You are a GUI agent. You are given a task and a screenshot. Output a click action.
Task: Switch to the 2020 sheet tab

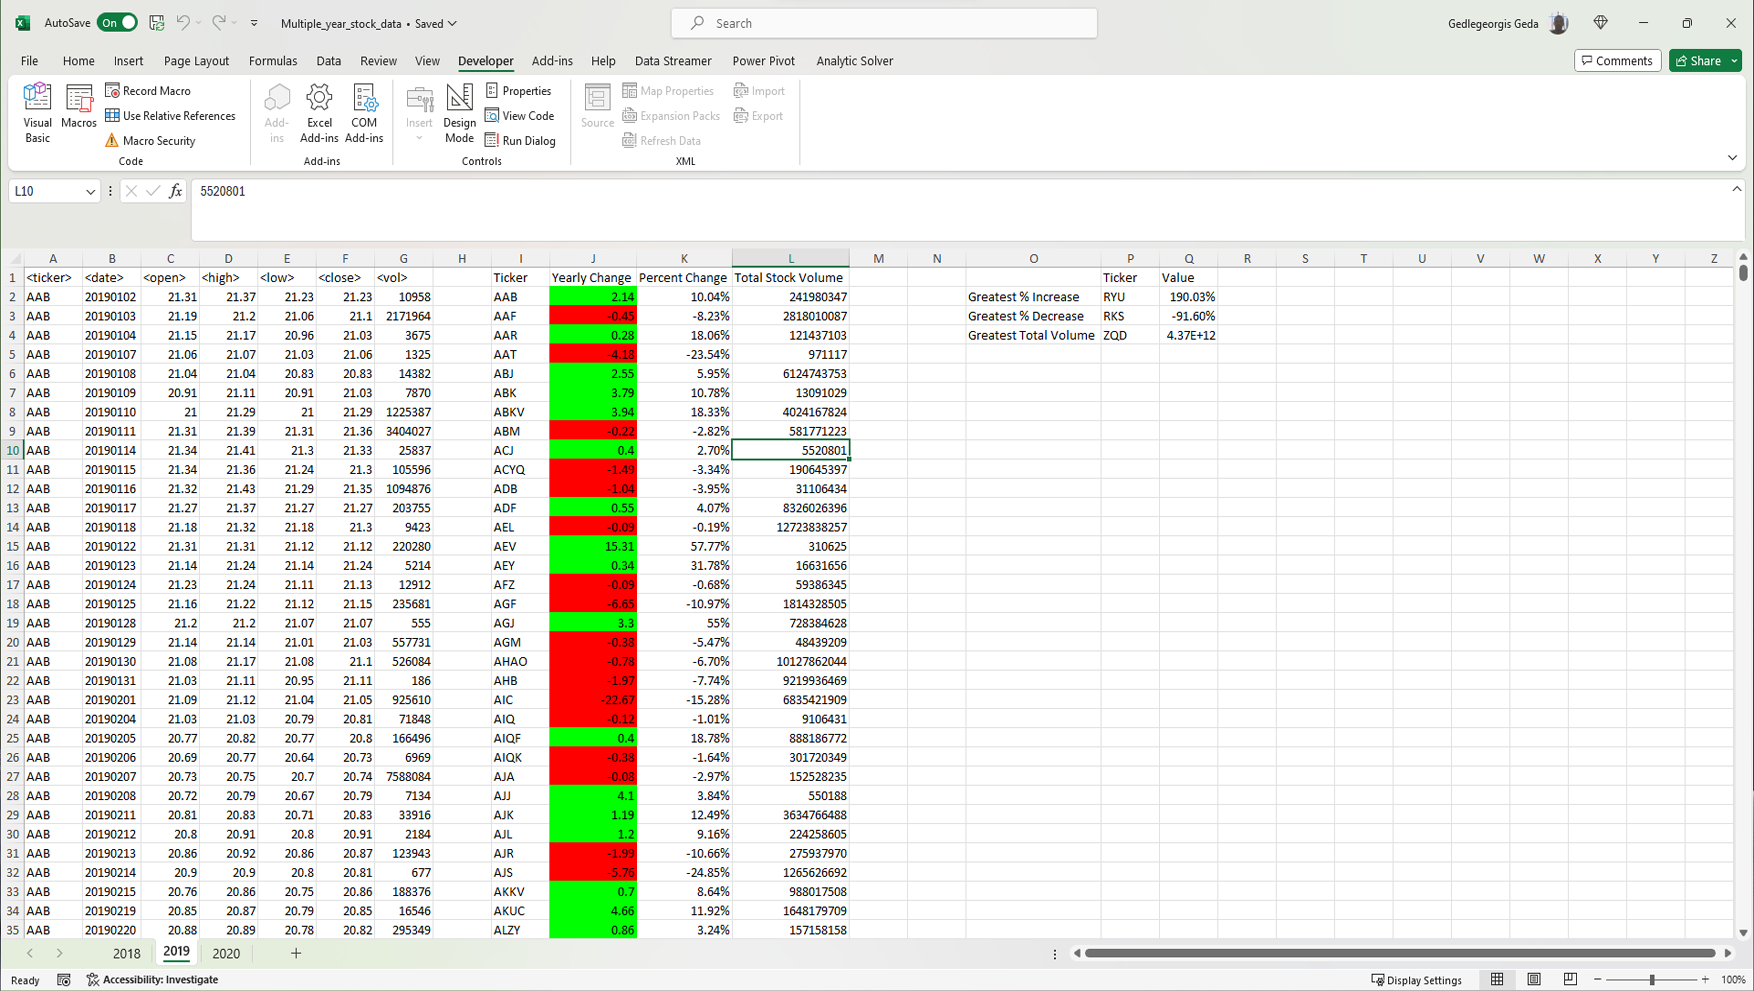(x=226, y=953)
